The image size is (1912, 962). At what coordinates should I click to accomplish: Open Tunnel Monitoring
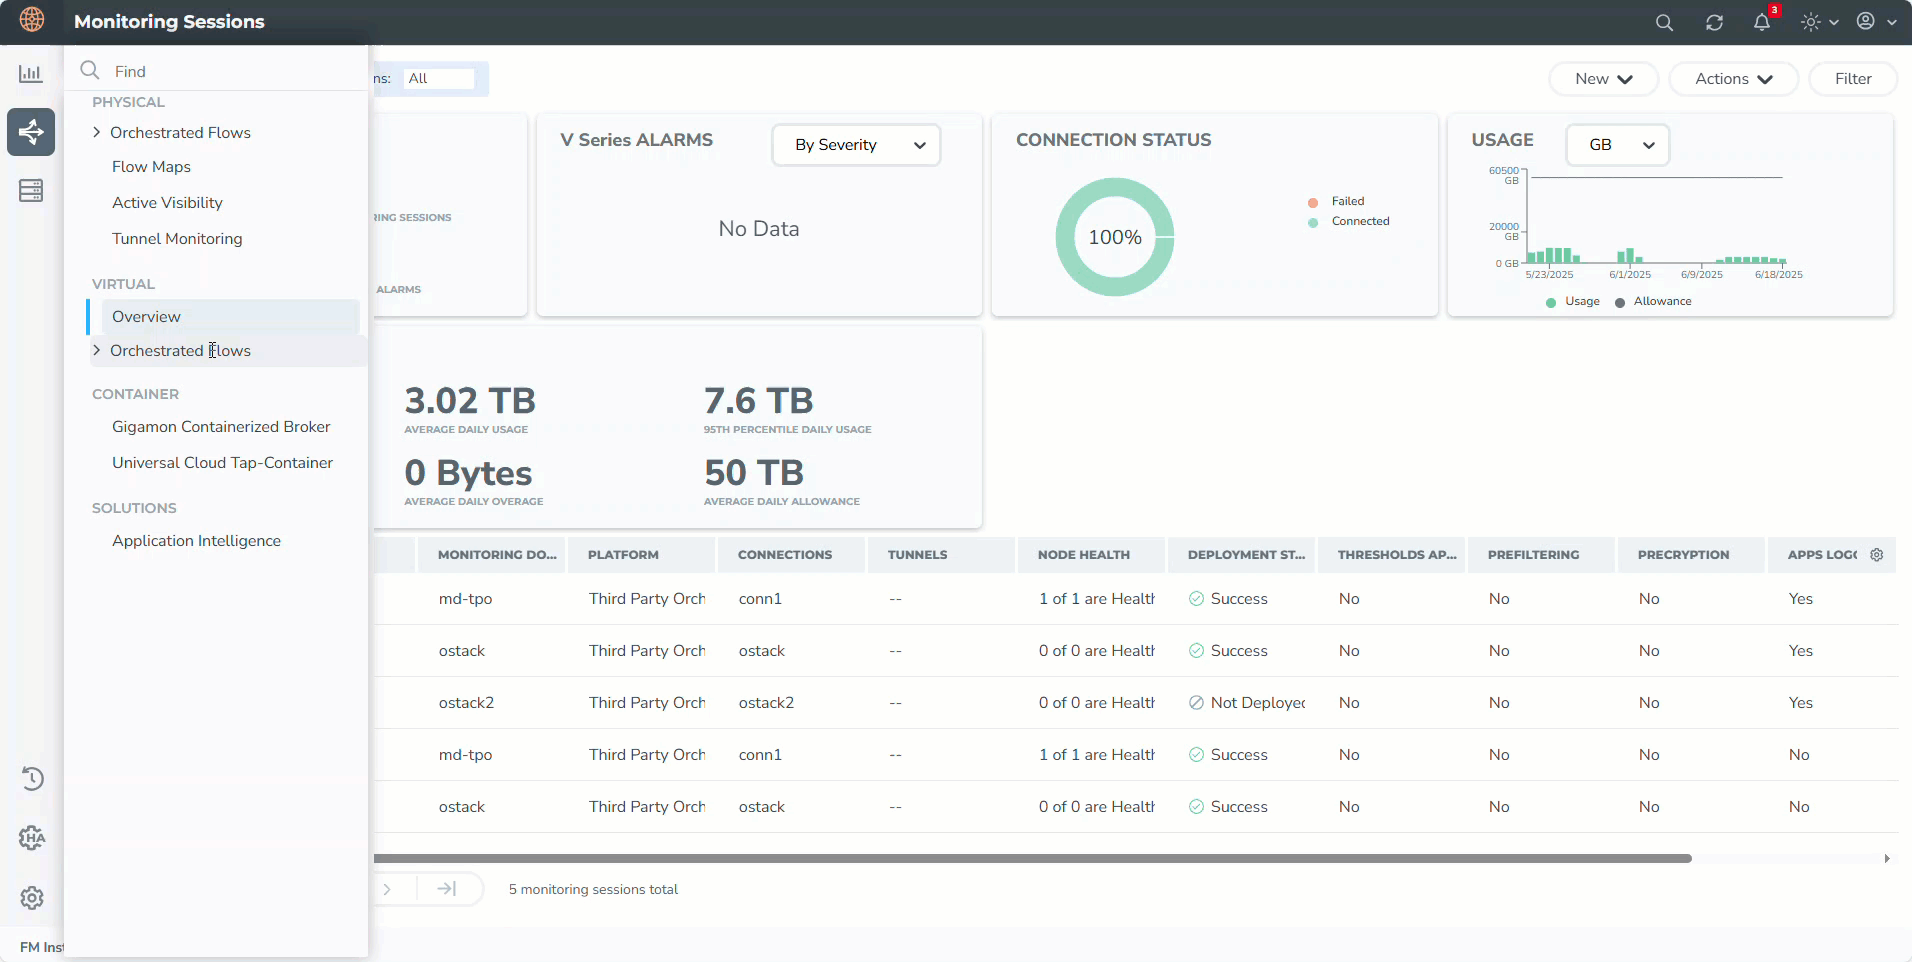click(177, 239)
